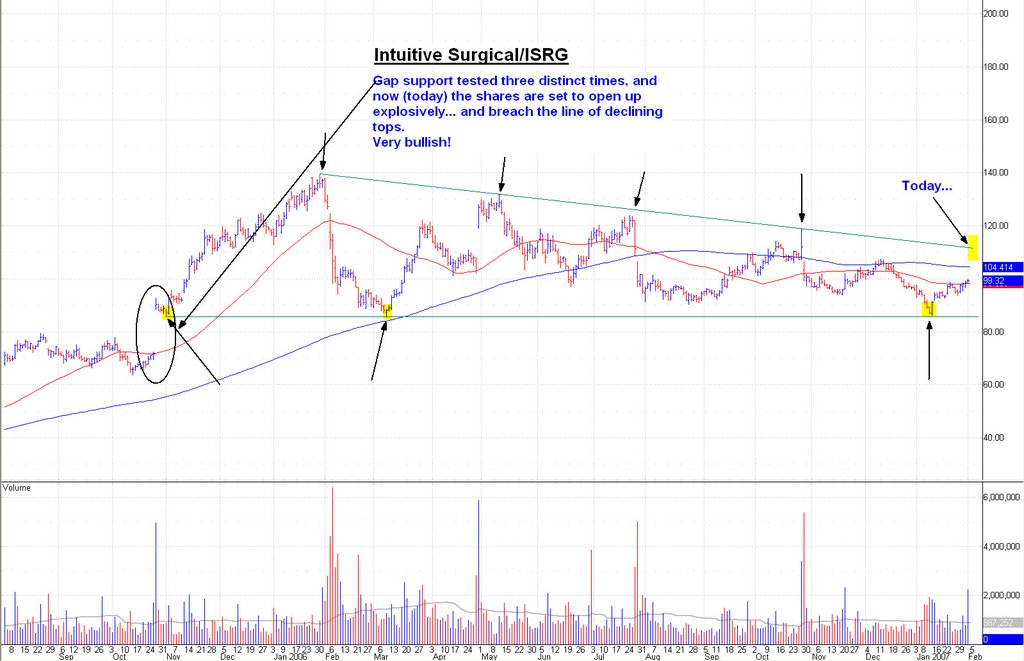This screenshot has width=1024, height=661.
Task: Click the 160.00 price axis label
Action: (x=996, y=120)
